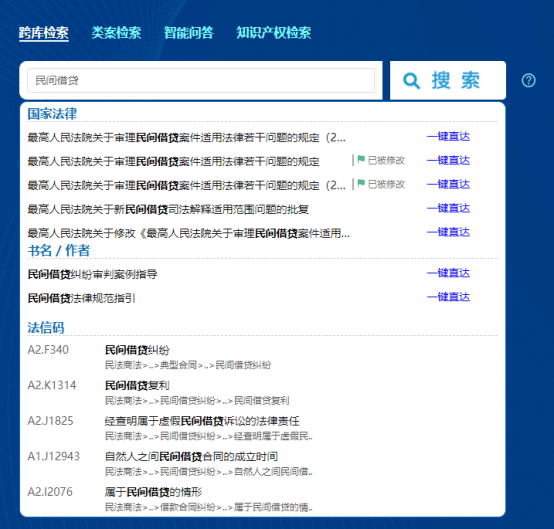Viewport: 554px width, 529px height.
Task: Switch to the 类案检索 tab
Action: tap(116, 33)
